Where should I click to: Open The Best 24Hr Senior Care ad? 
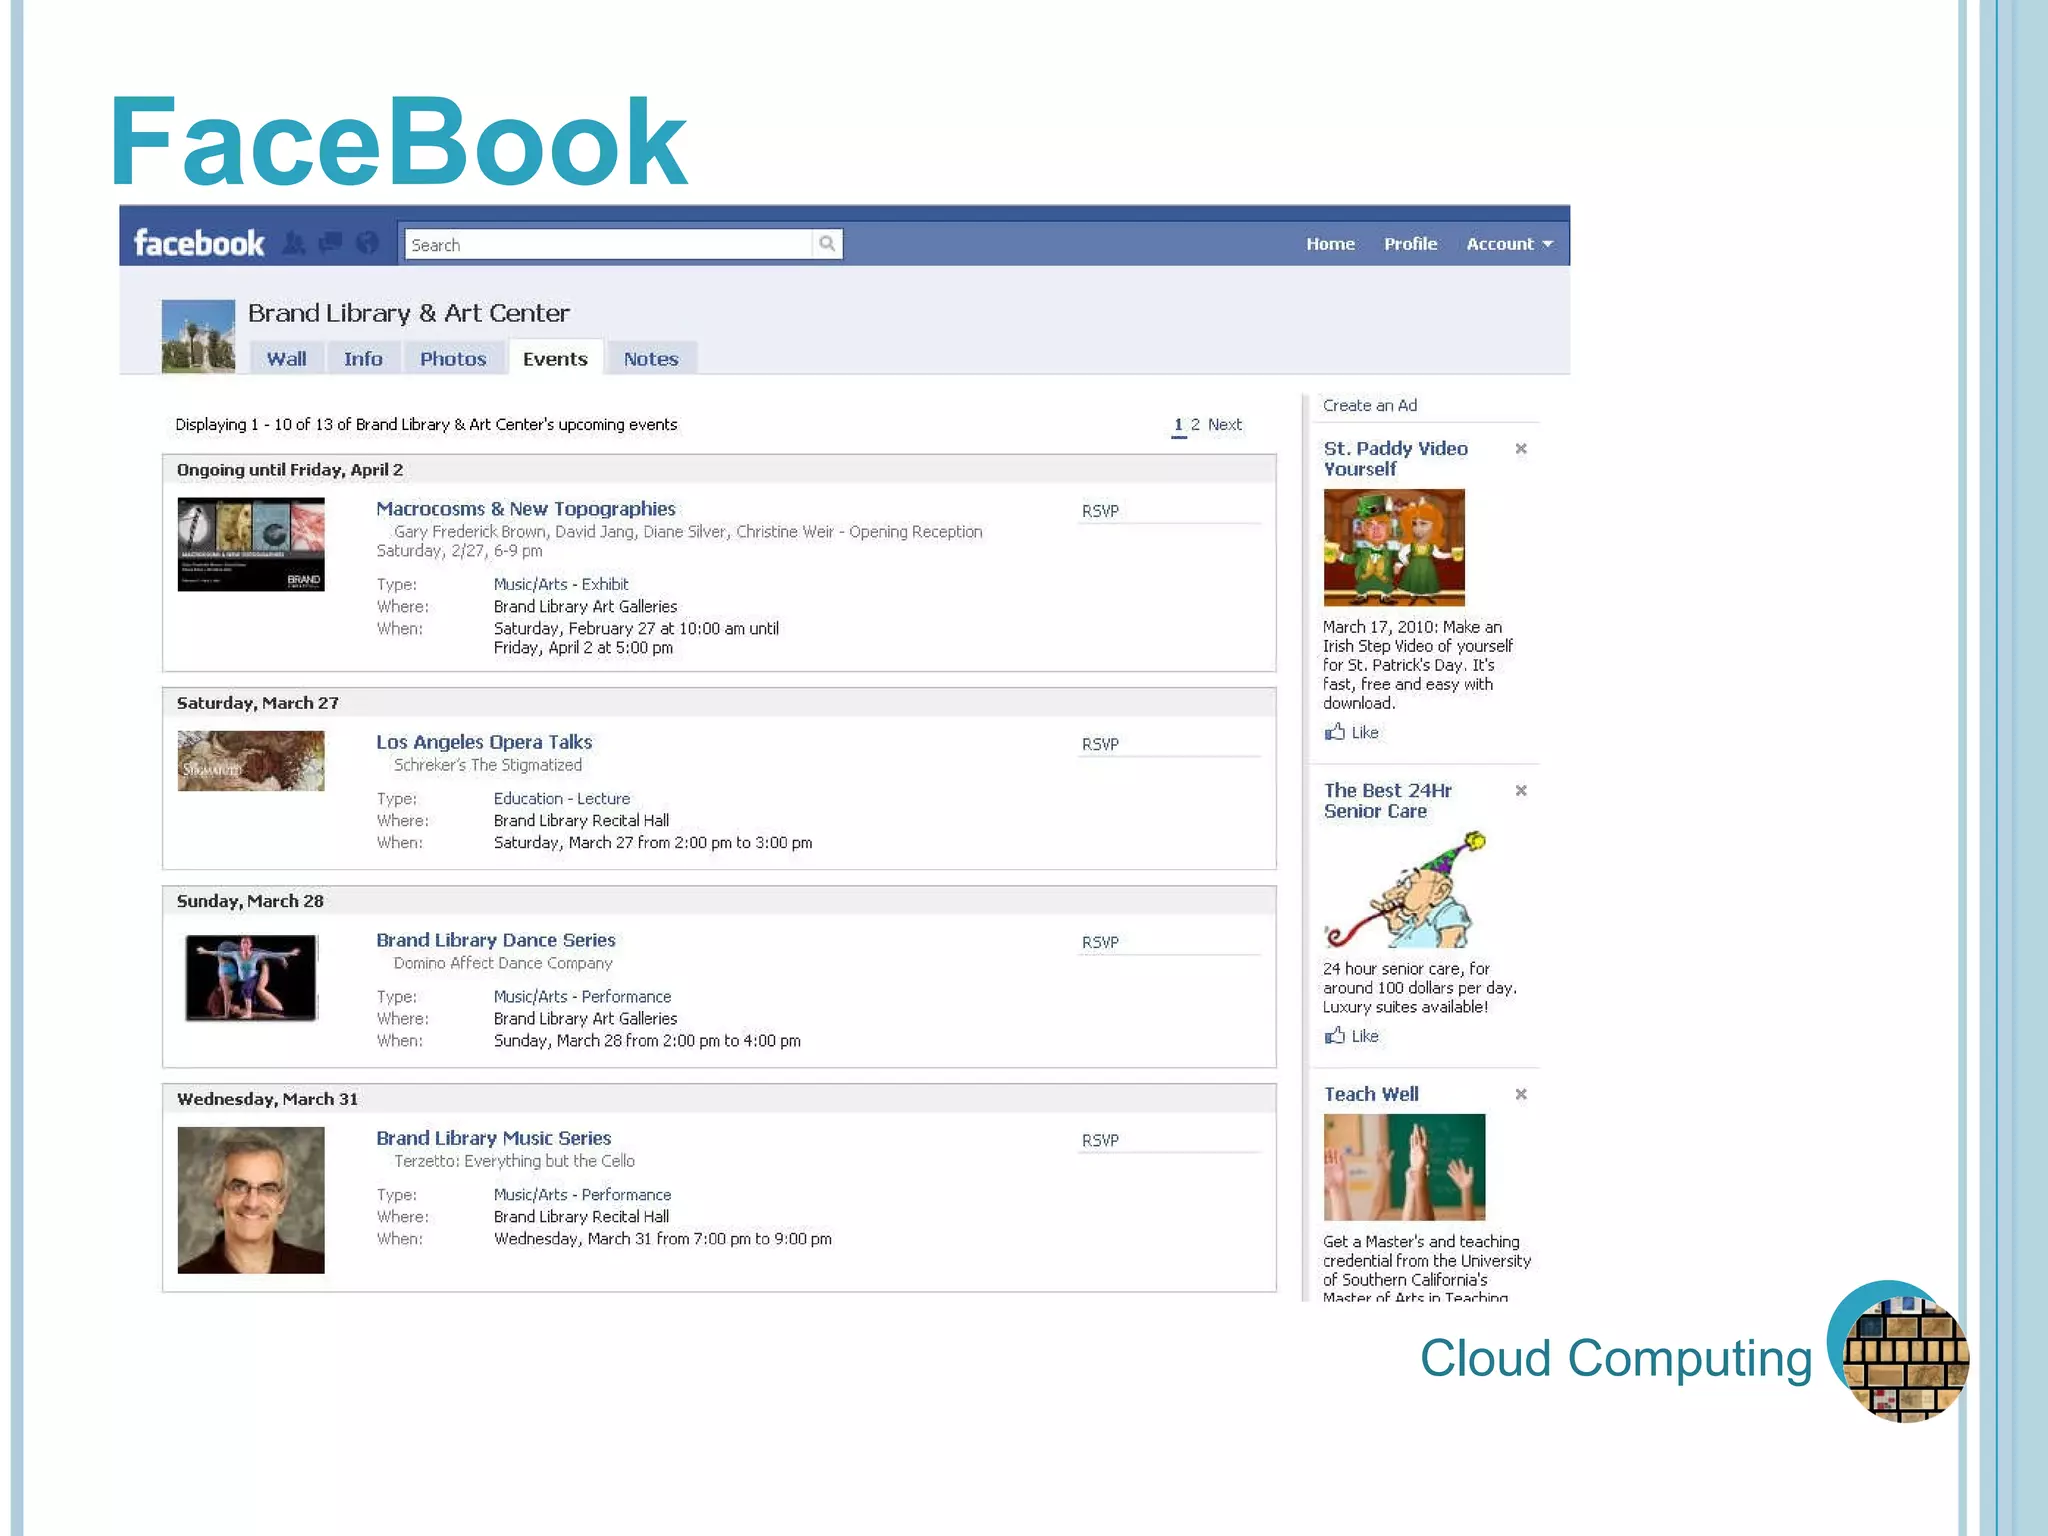pos(1388,801)
